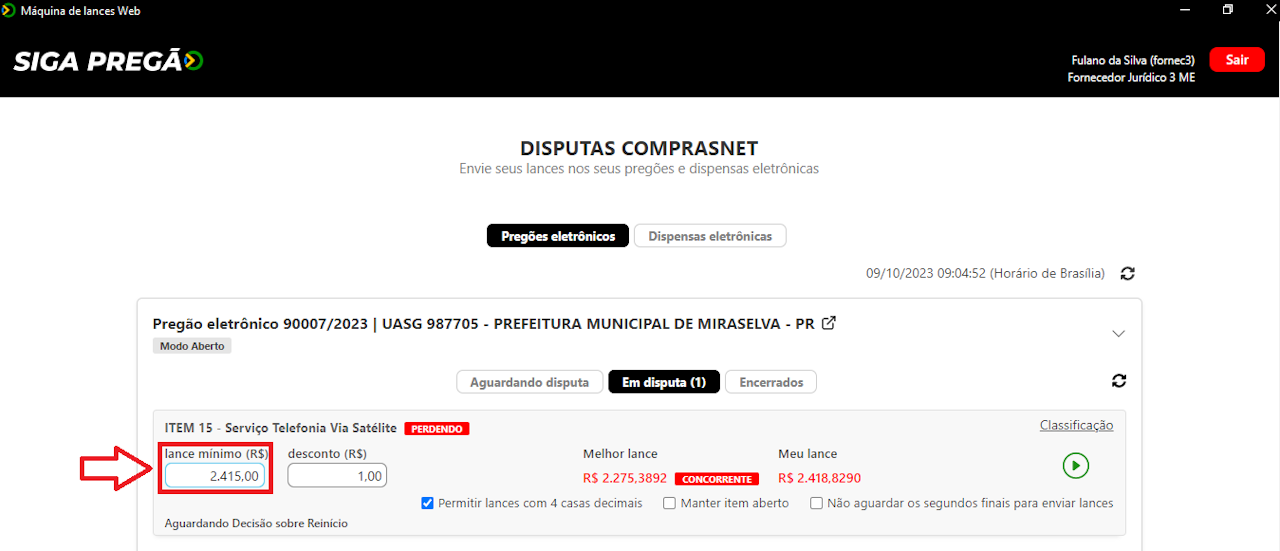Click Fornecedor Jurídico 3 ME text
The height and width of the screenshot is (551, 1280).
[1131, 77]
